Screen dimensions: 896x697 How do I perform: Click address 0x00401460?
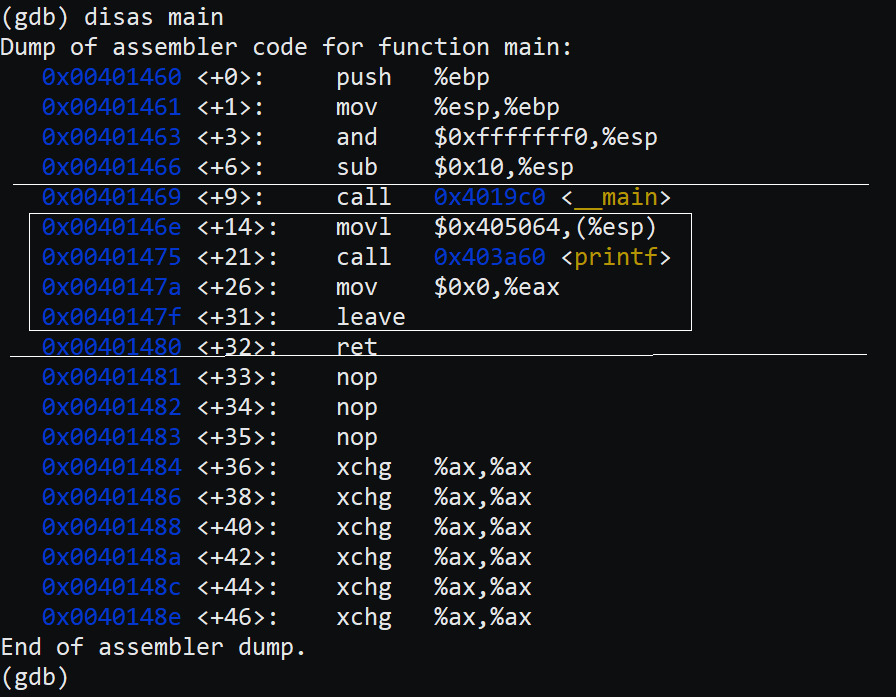point(111,77)
